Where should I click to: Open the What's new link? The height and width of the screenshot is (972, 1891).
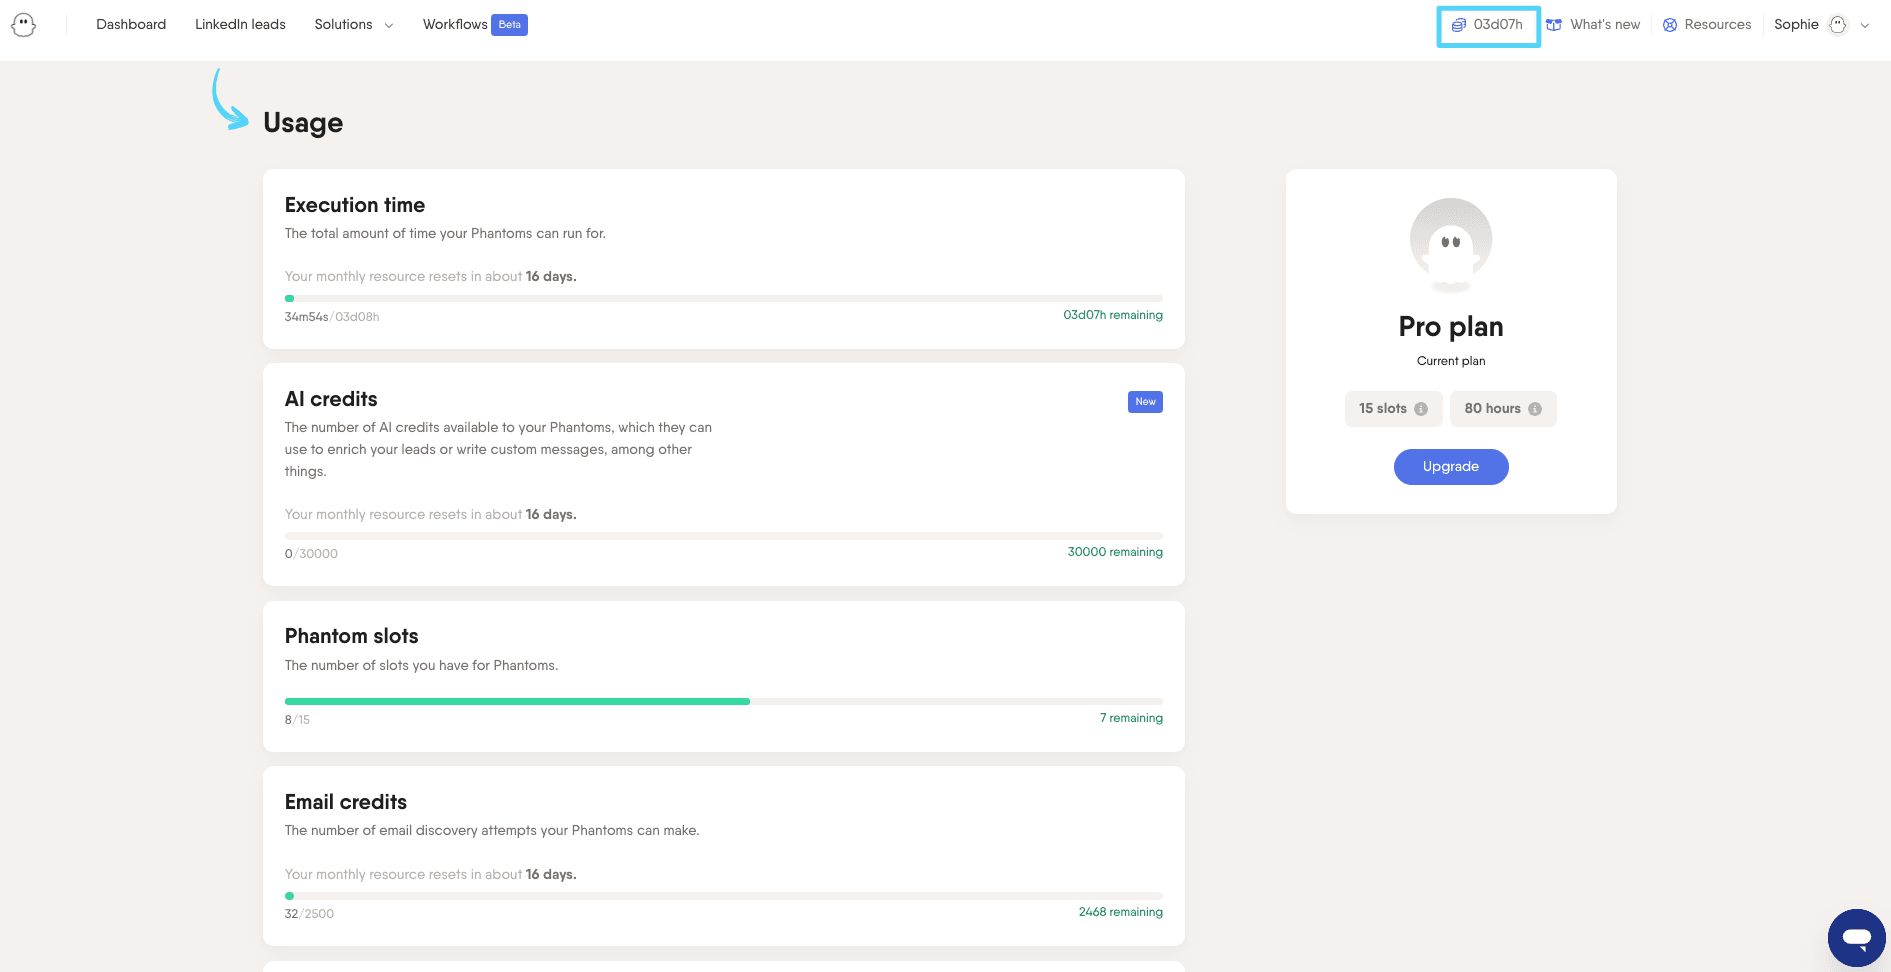tap(1604, 25)
